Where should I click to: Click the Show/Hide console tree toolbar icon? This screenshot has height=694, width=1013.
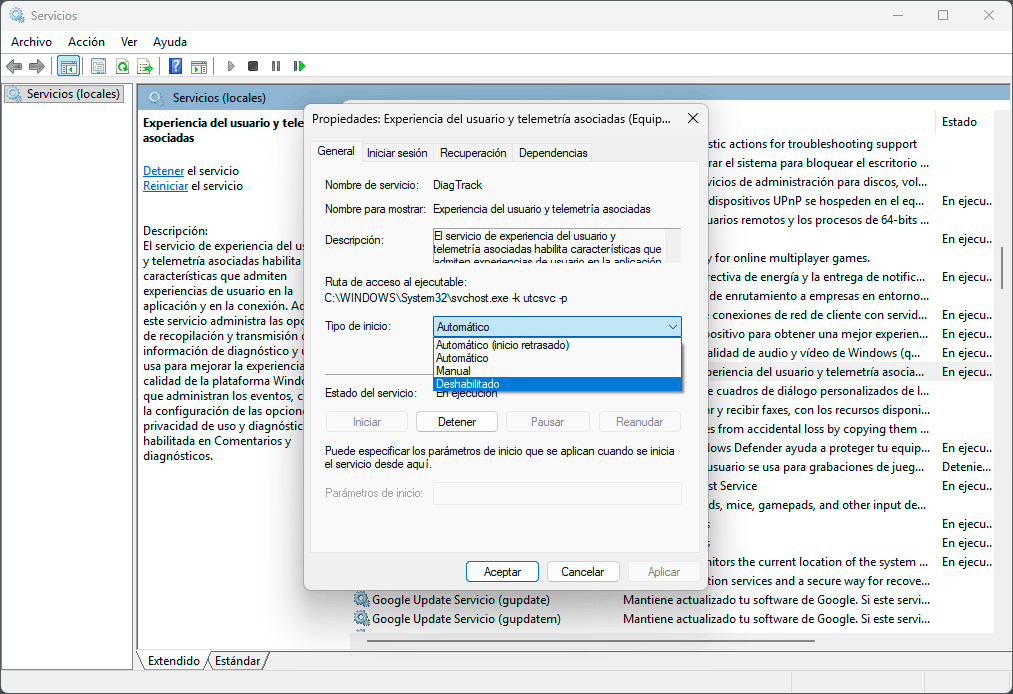click(x=68, y=66)
